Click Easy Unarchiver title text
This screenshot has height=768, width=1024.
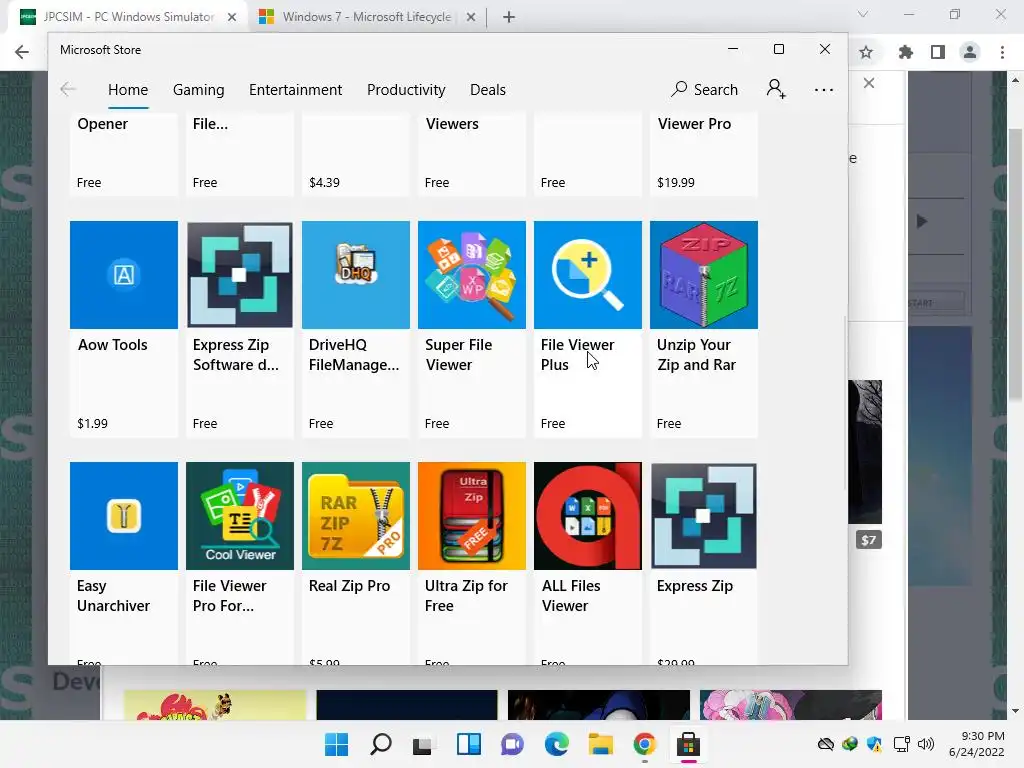[x=114, y=596]
